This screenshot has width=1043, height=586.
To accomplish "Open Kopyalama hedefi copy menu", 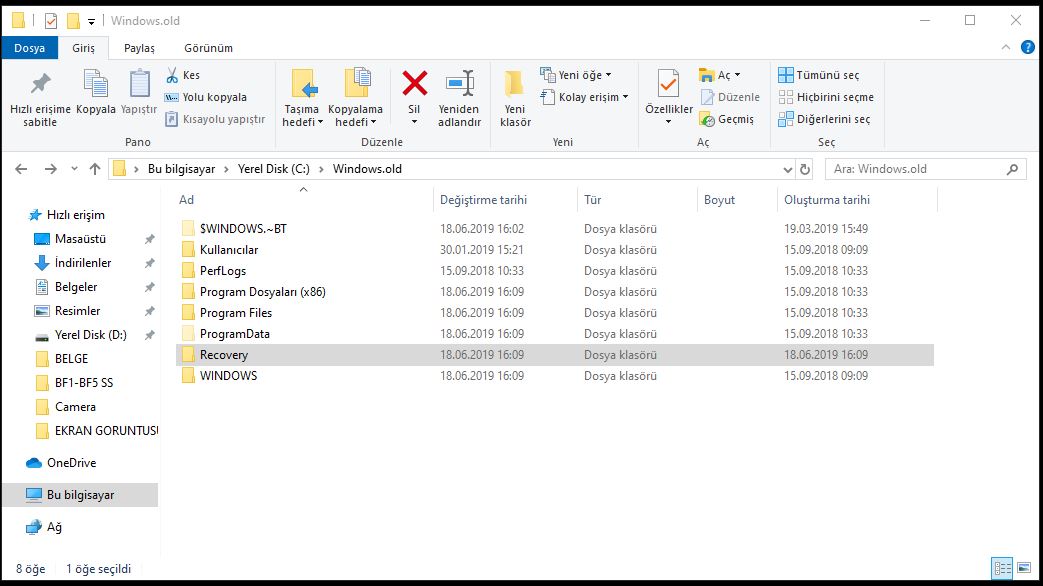I will [x=355, y=98].
